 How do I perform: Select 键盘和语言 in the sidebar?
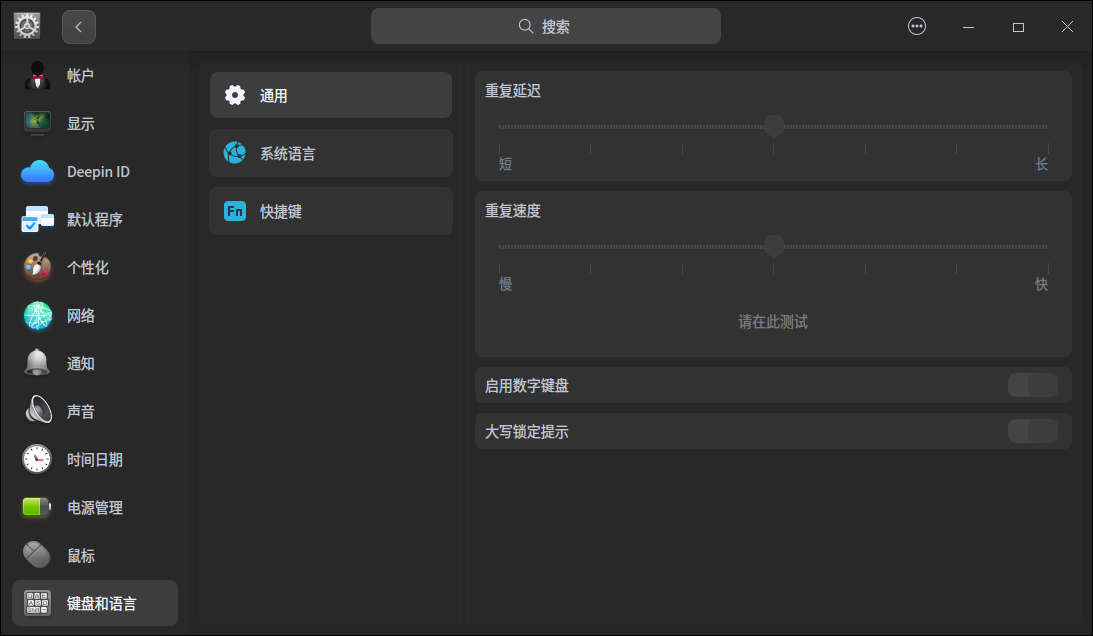(x=95, y=603)
